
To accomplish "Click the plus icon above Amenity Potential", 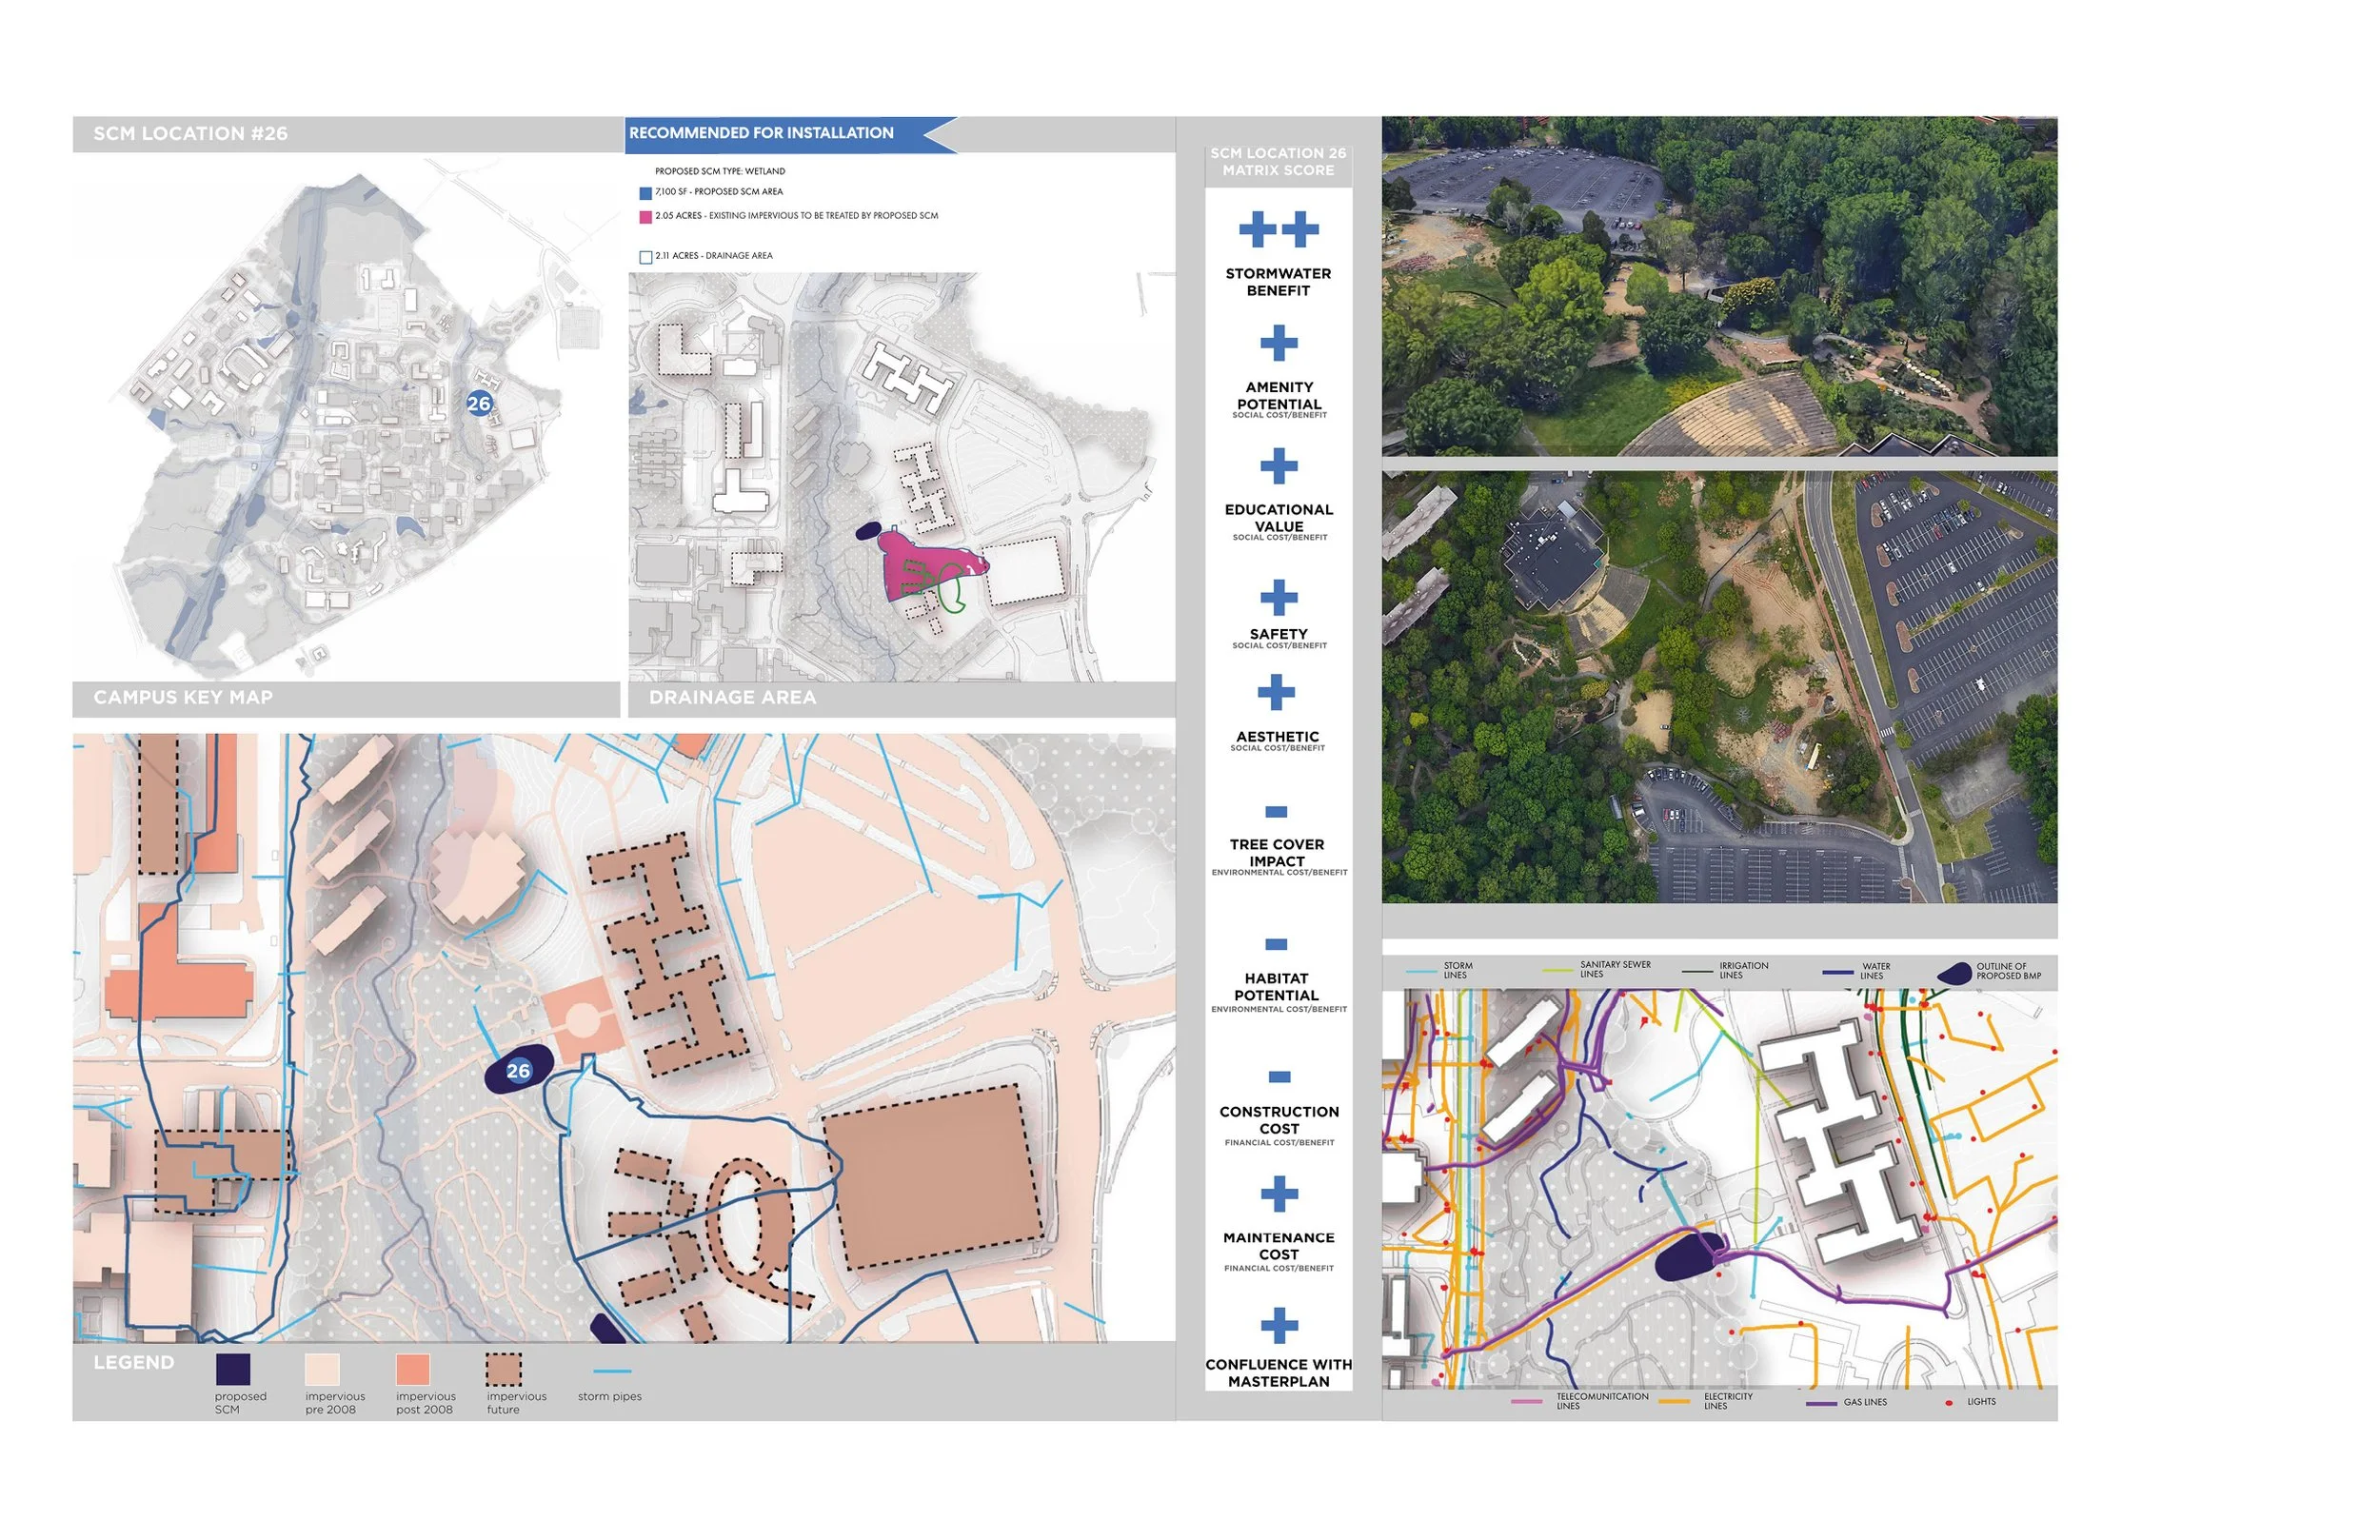I will pyautogui.click(x=1278, y=343).
